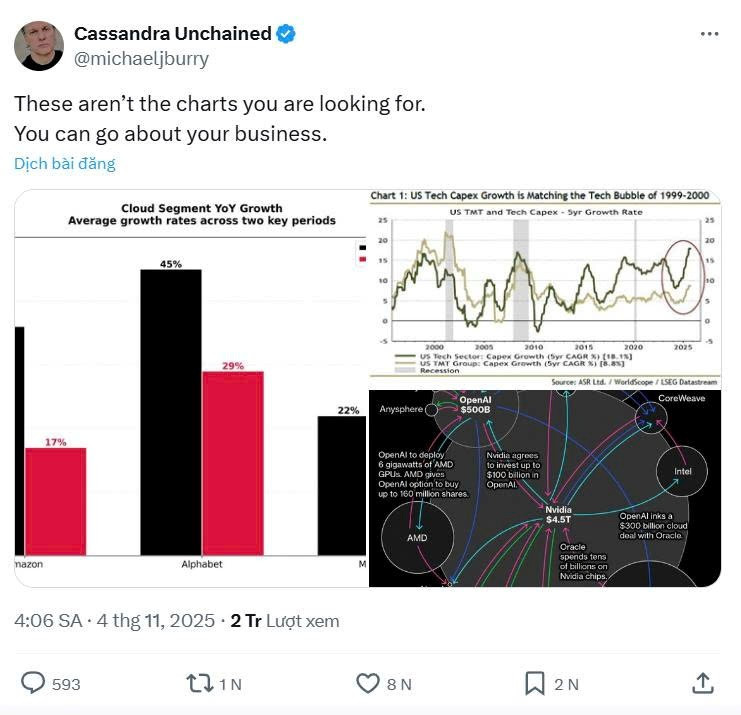Click the 2 N bookmarks count
The height and width of the screenshot is (715, 741).
coord(566,684)
